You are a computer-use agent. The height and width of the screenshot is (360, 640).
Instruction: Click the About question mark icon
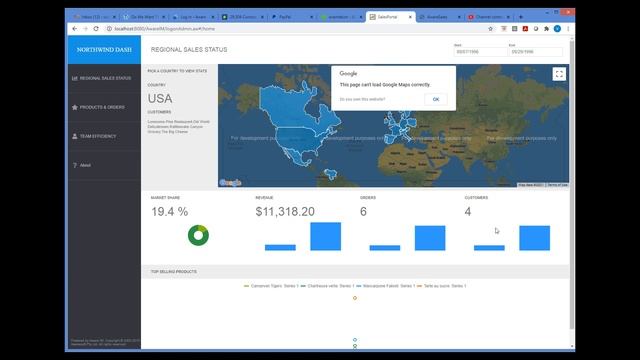(x=75, y=165)
